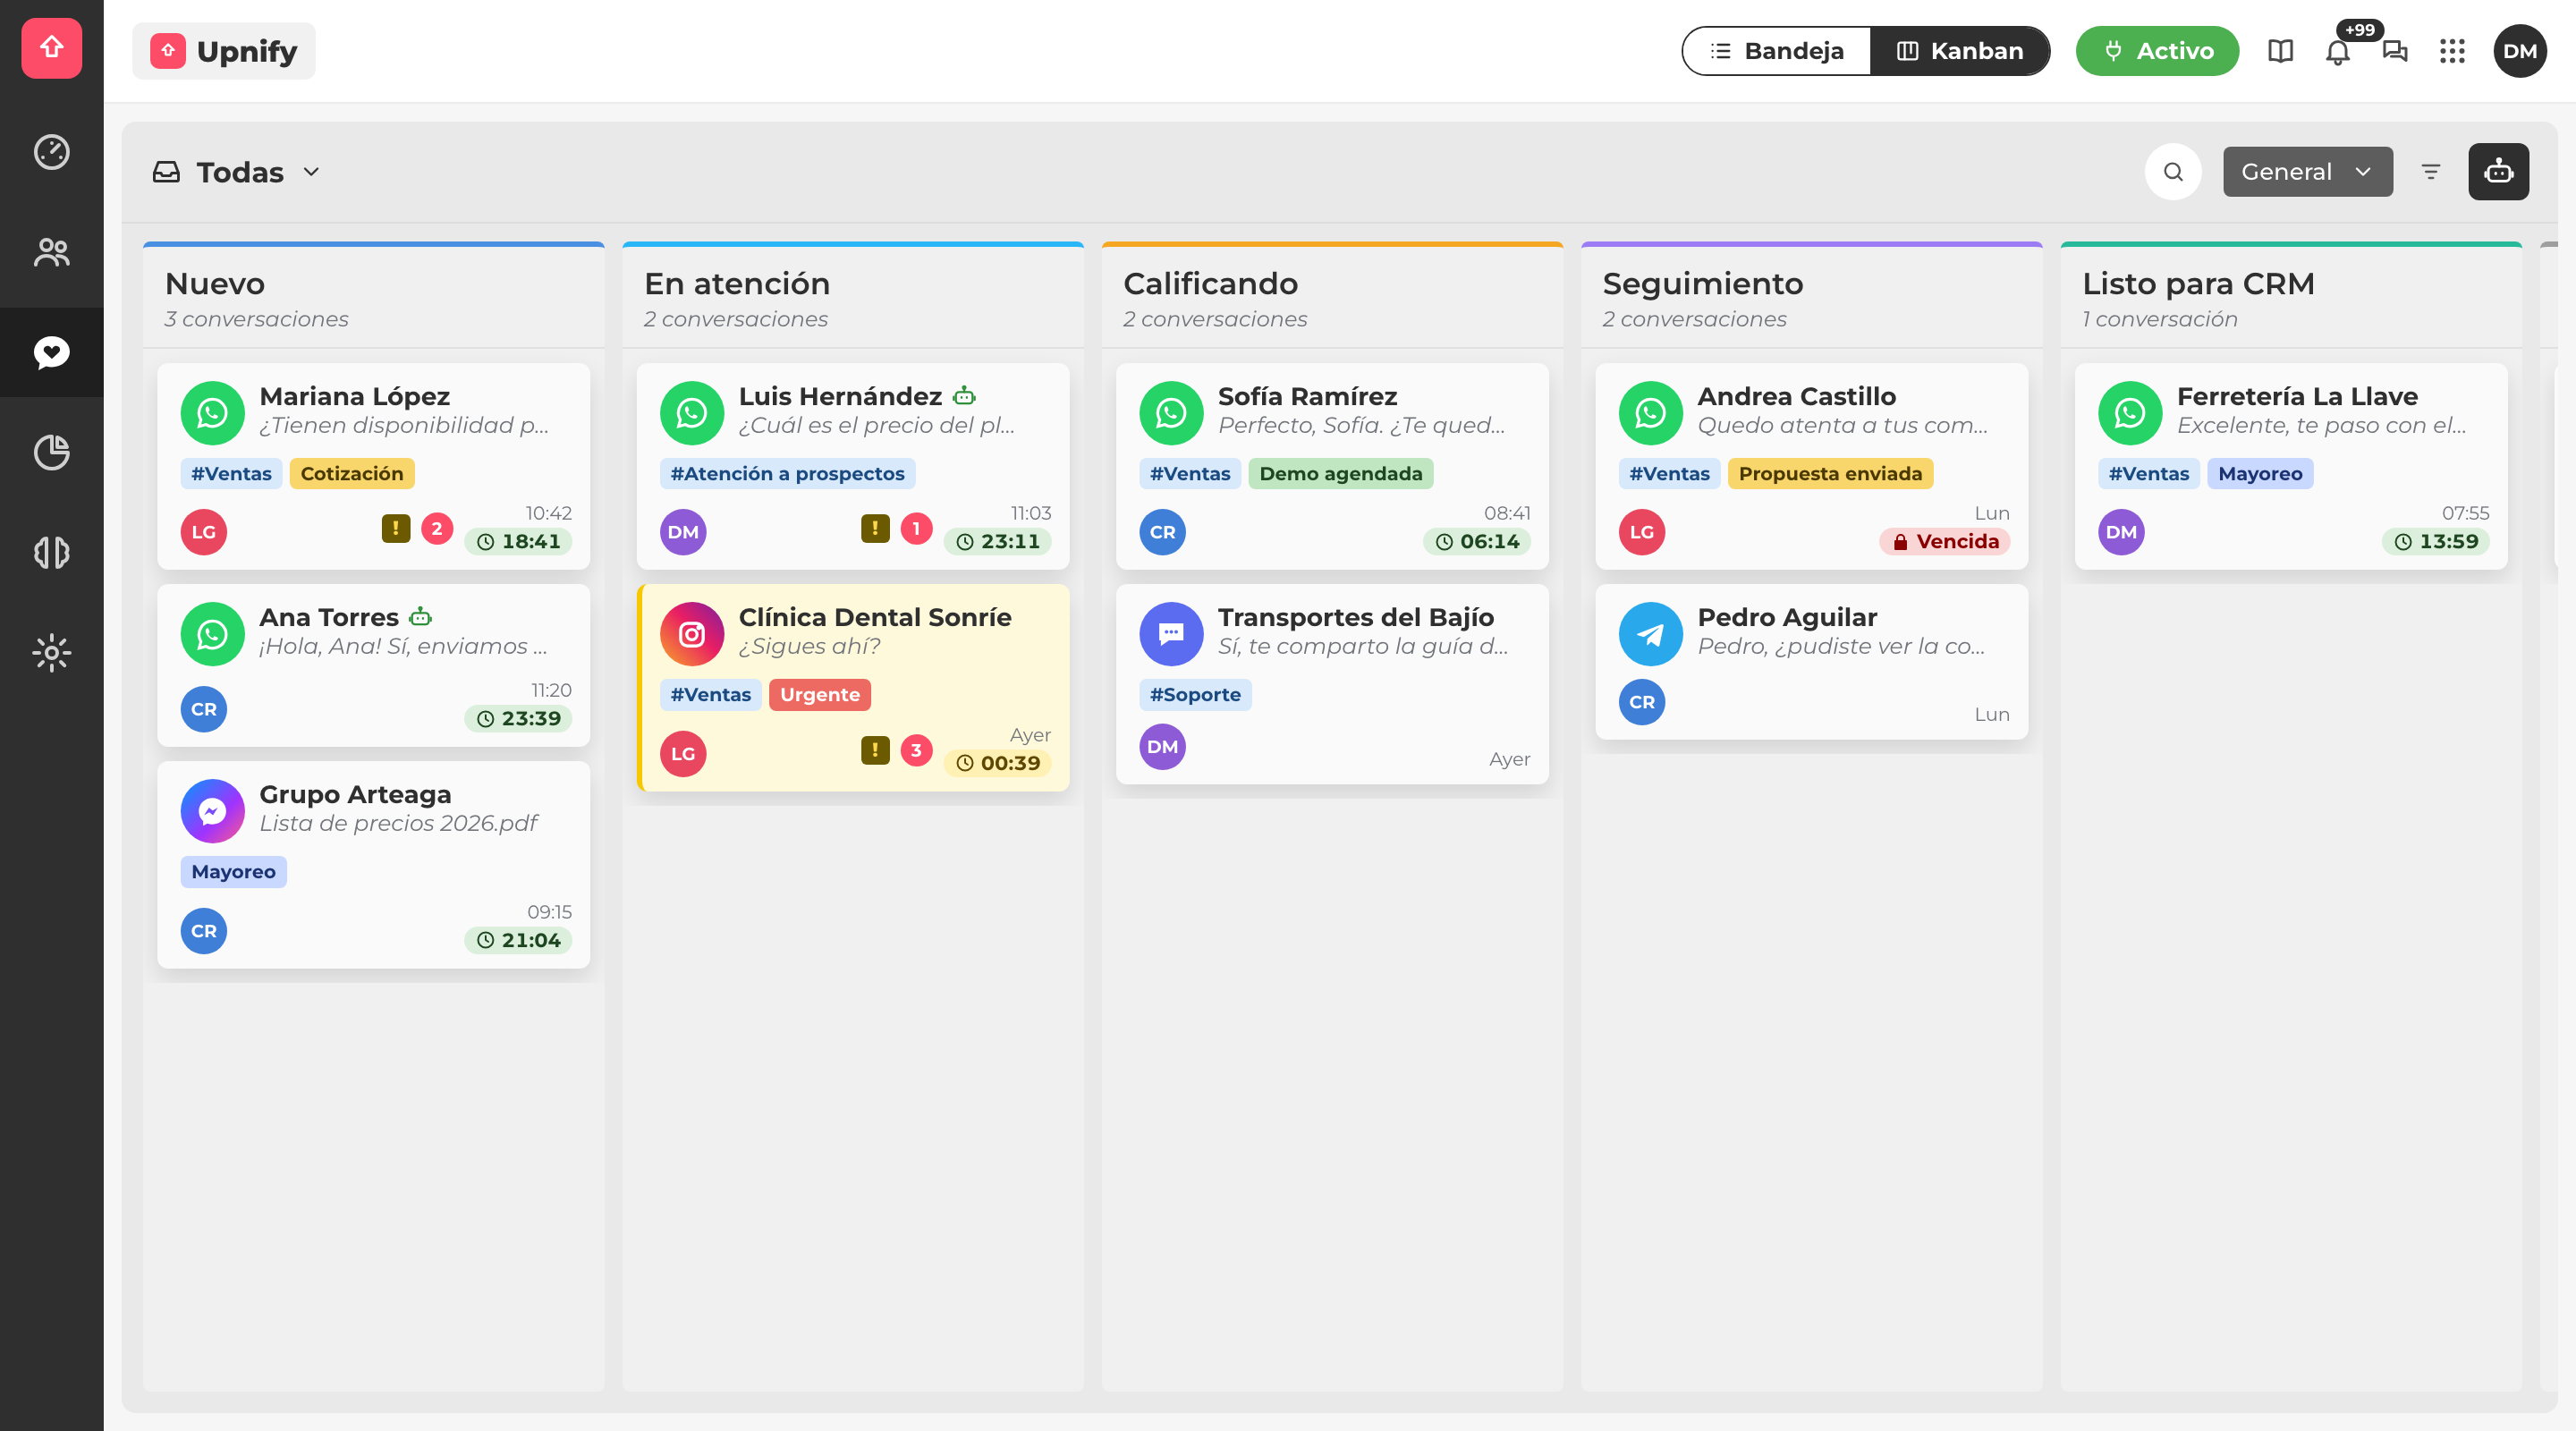Click 'Lista de precios 2026.pdf' message preview
Viewport: 2576px width, 1431px height.
click(398, 823)
